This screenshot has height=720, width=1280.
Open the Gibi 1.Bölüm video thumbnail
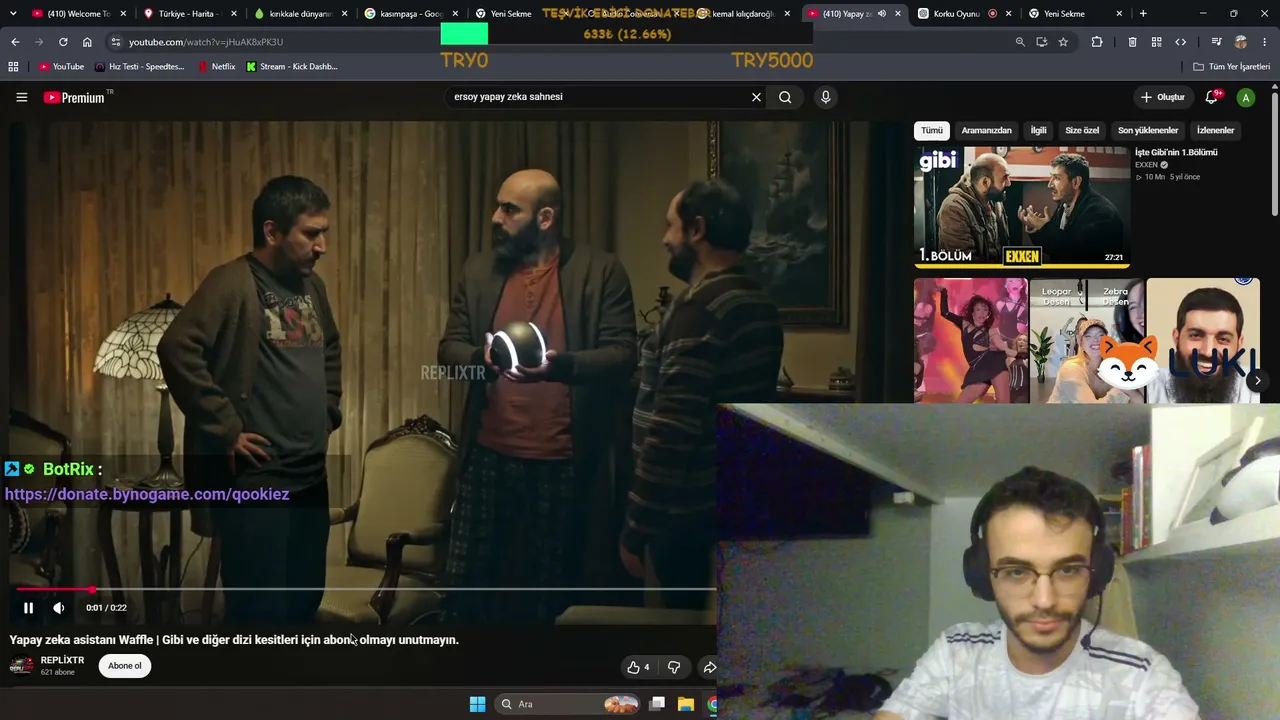[1022, 207]
